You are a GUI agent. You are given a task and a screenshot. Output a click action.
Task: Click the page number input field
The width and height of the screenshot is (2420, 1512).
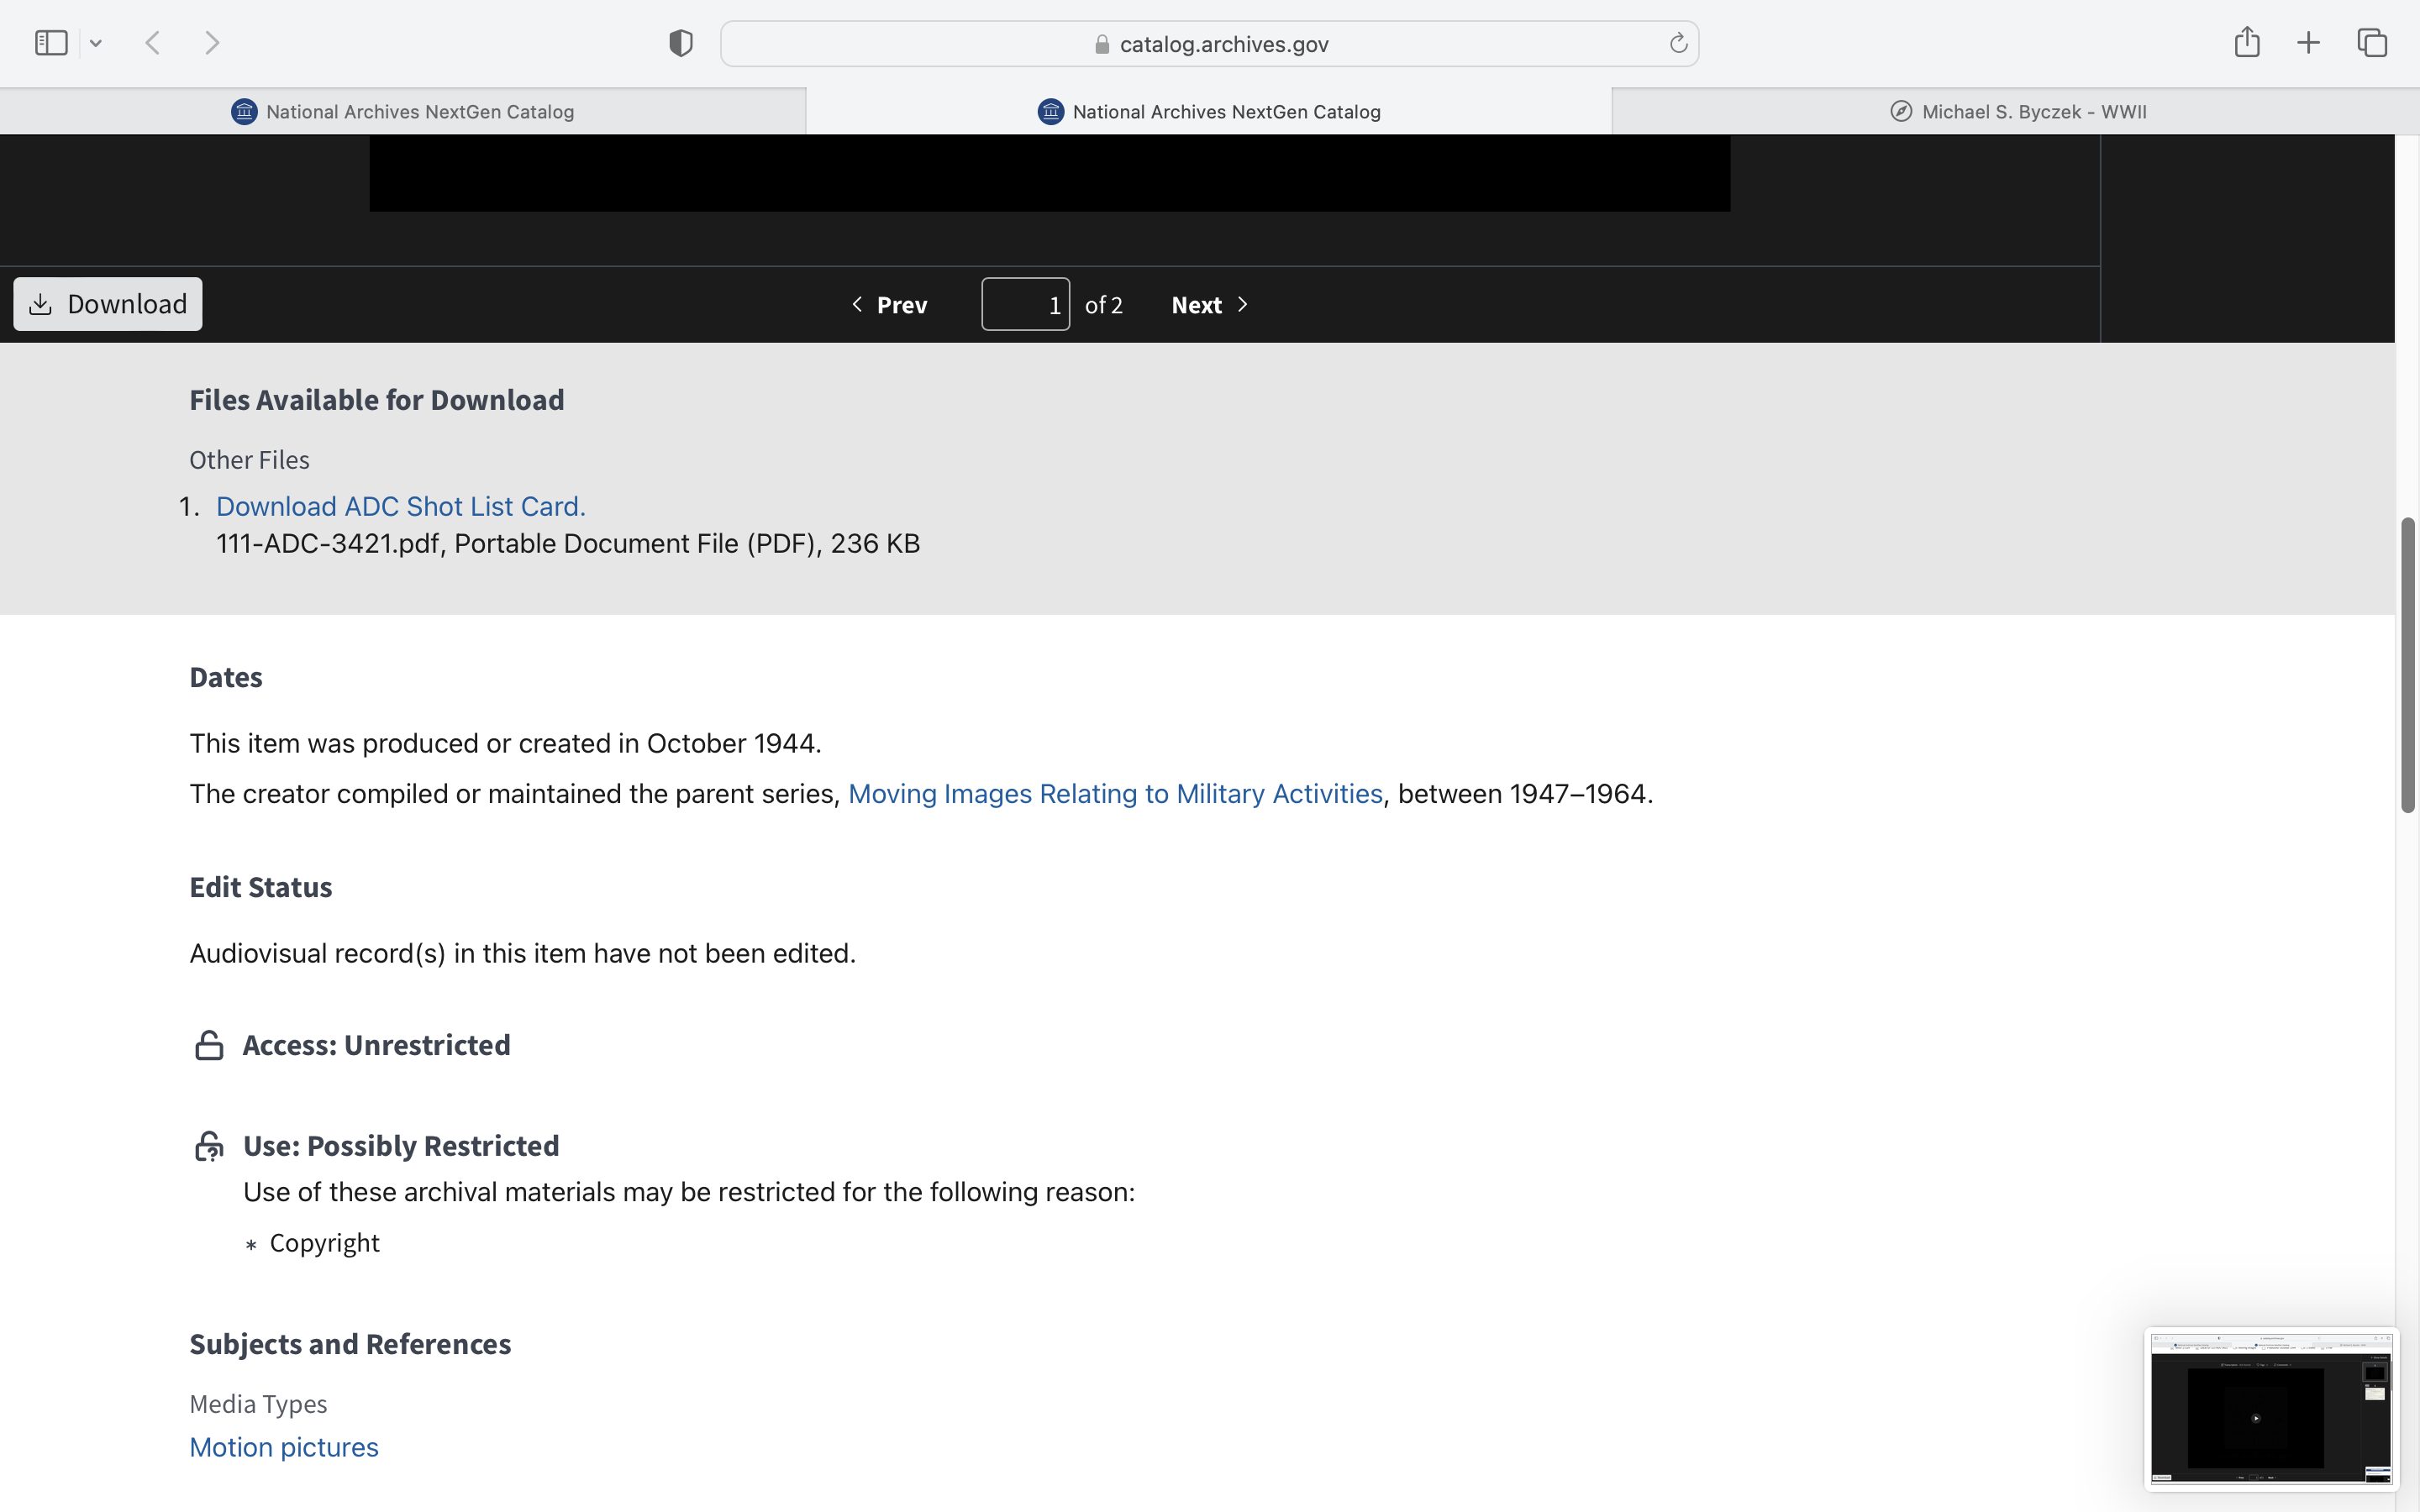[1025, 305]
